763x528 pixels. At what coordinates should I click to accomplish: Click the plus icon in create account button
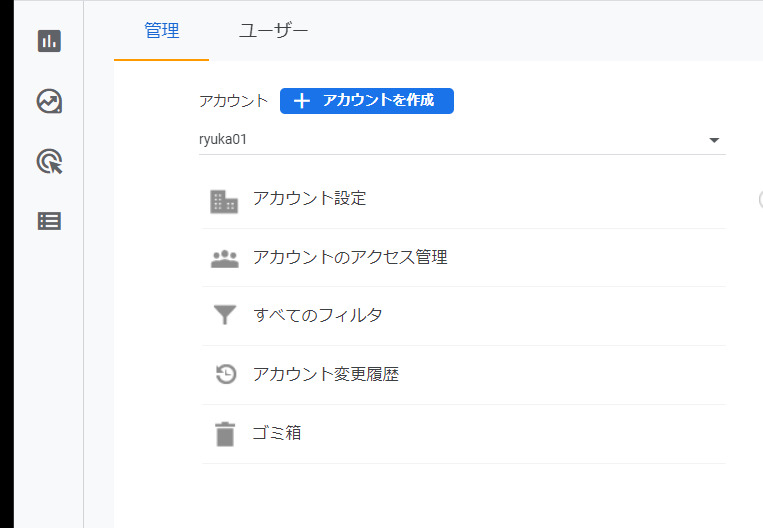coord(302,101)
